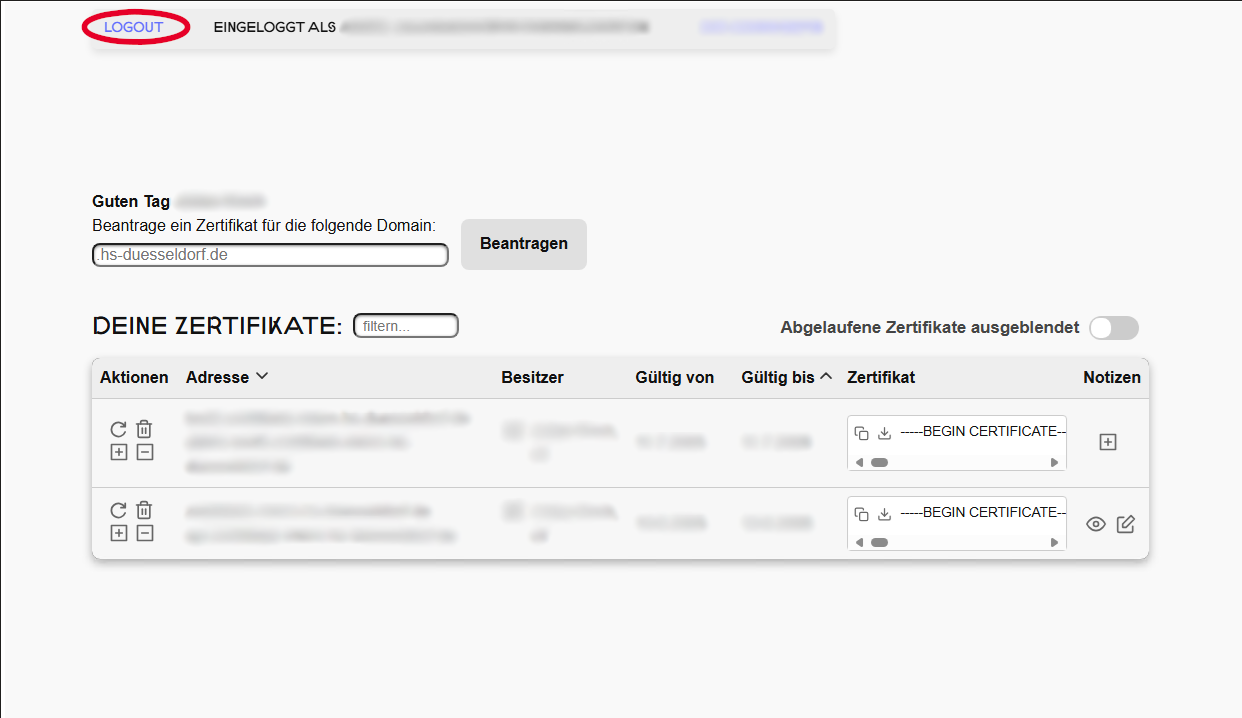The height and width of the screenshot is (718, 1242).
Task: Renew the second certificate with refresh icon
Action: click(x=118, y=510)
